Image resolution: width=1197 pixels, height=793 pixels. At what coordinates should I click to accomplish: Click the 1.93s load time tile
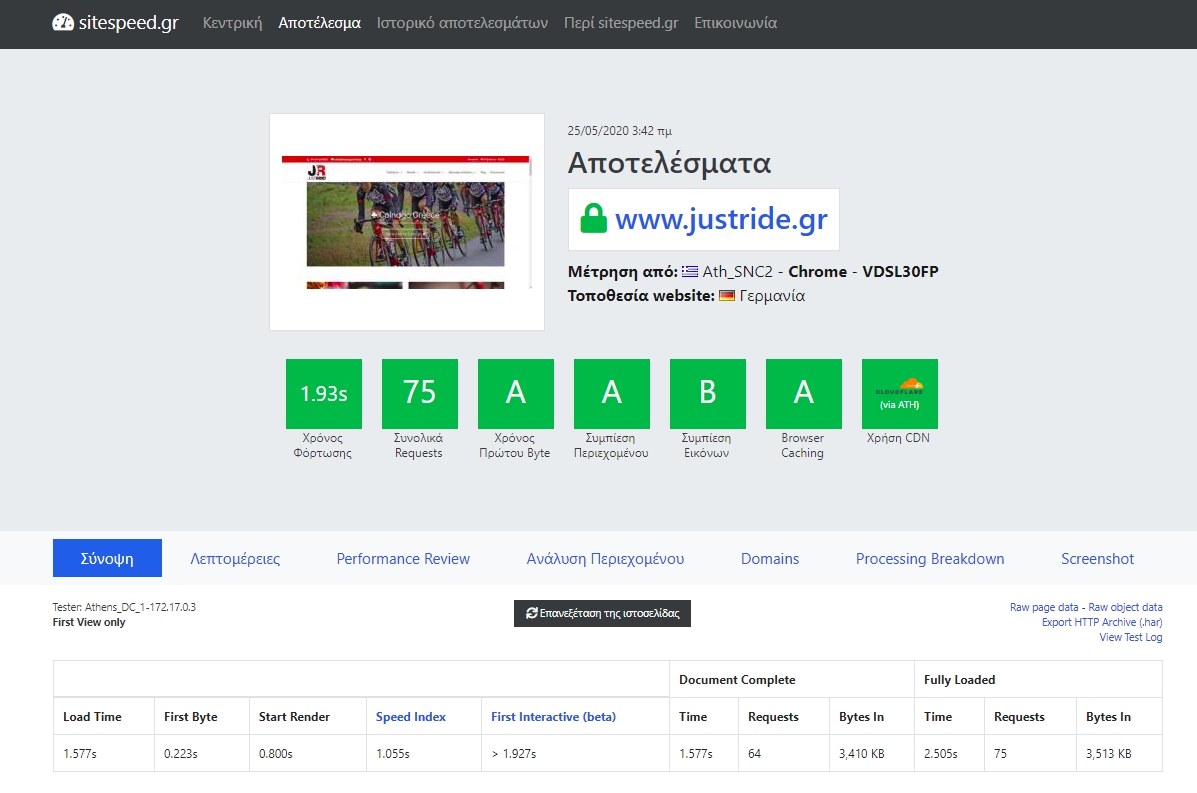click(324, 394)
